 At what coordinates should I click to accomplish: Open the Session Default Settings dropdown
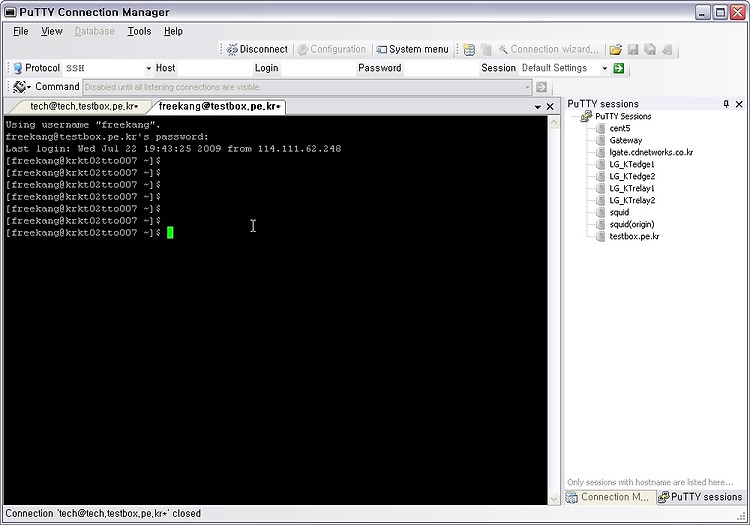coord(605,68)
